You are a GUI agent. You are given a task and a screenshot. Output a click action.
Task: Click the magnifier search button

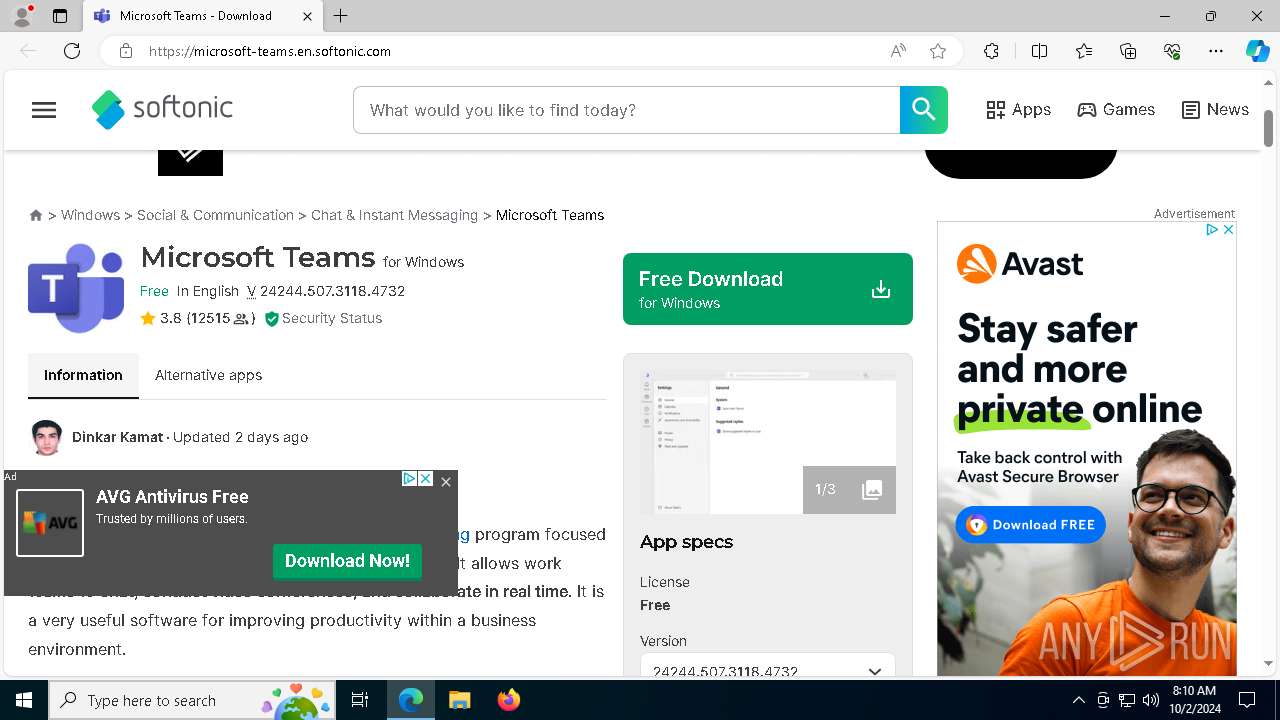(923, 110)
